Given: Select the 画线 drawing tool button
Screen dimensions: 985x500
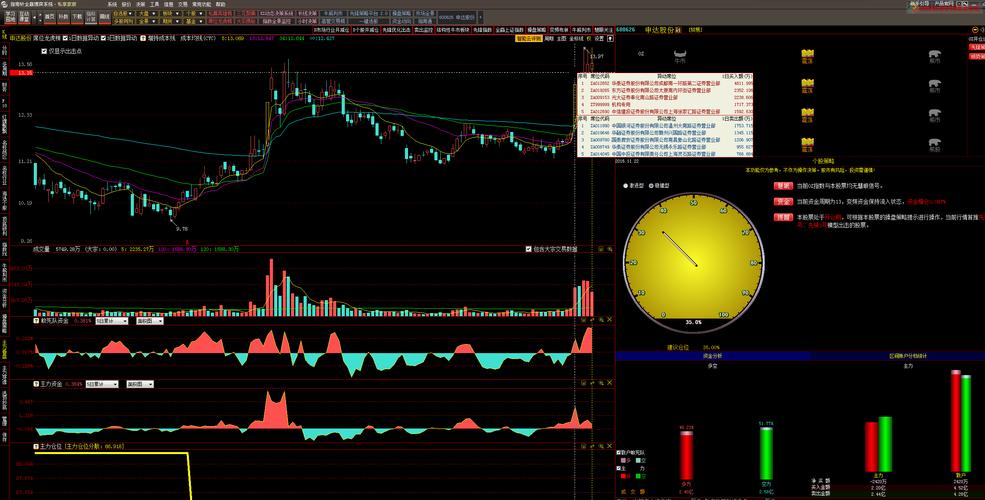Looking at the screenshot, I should click(x=104, y=16).
